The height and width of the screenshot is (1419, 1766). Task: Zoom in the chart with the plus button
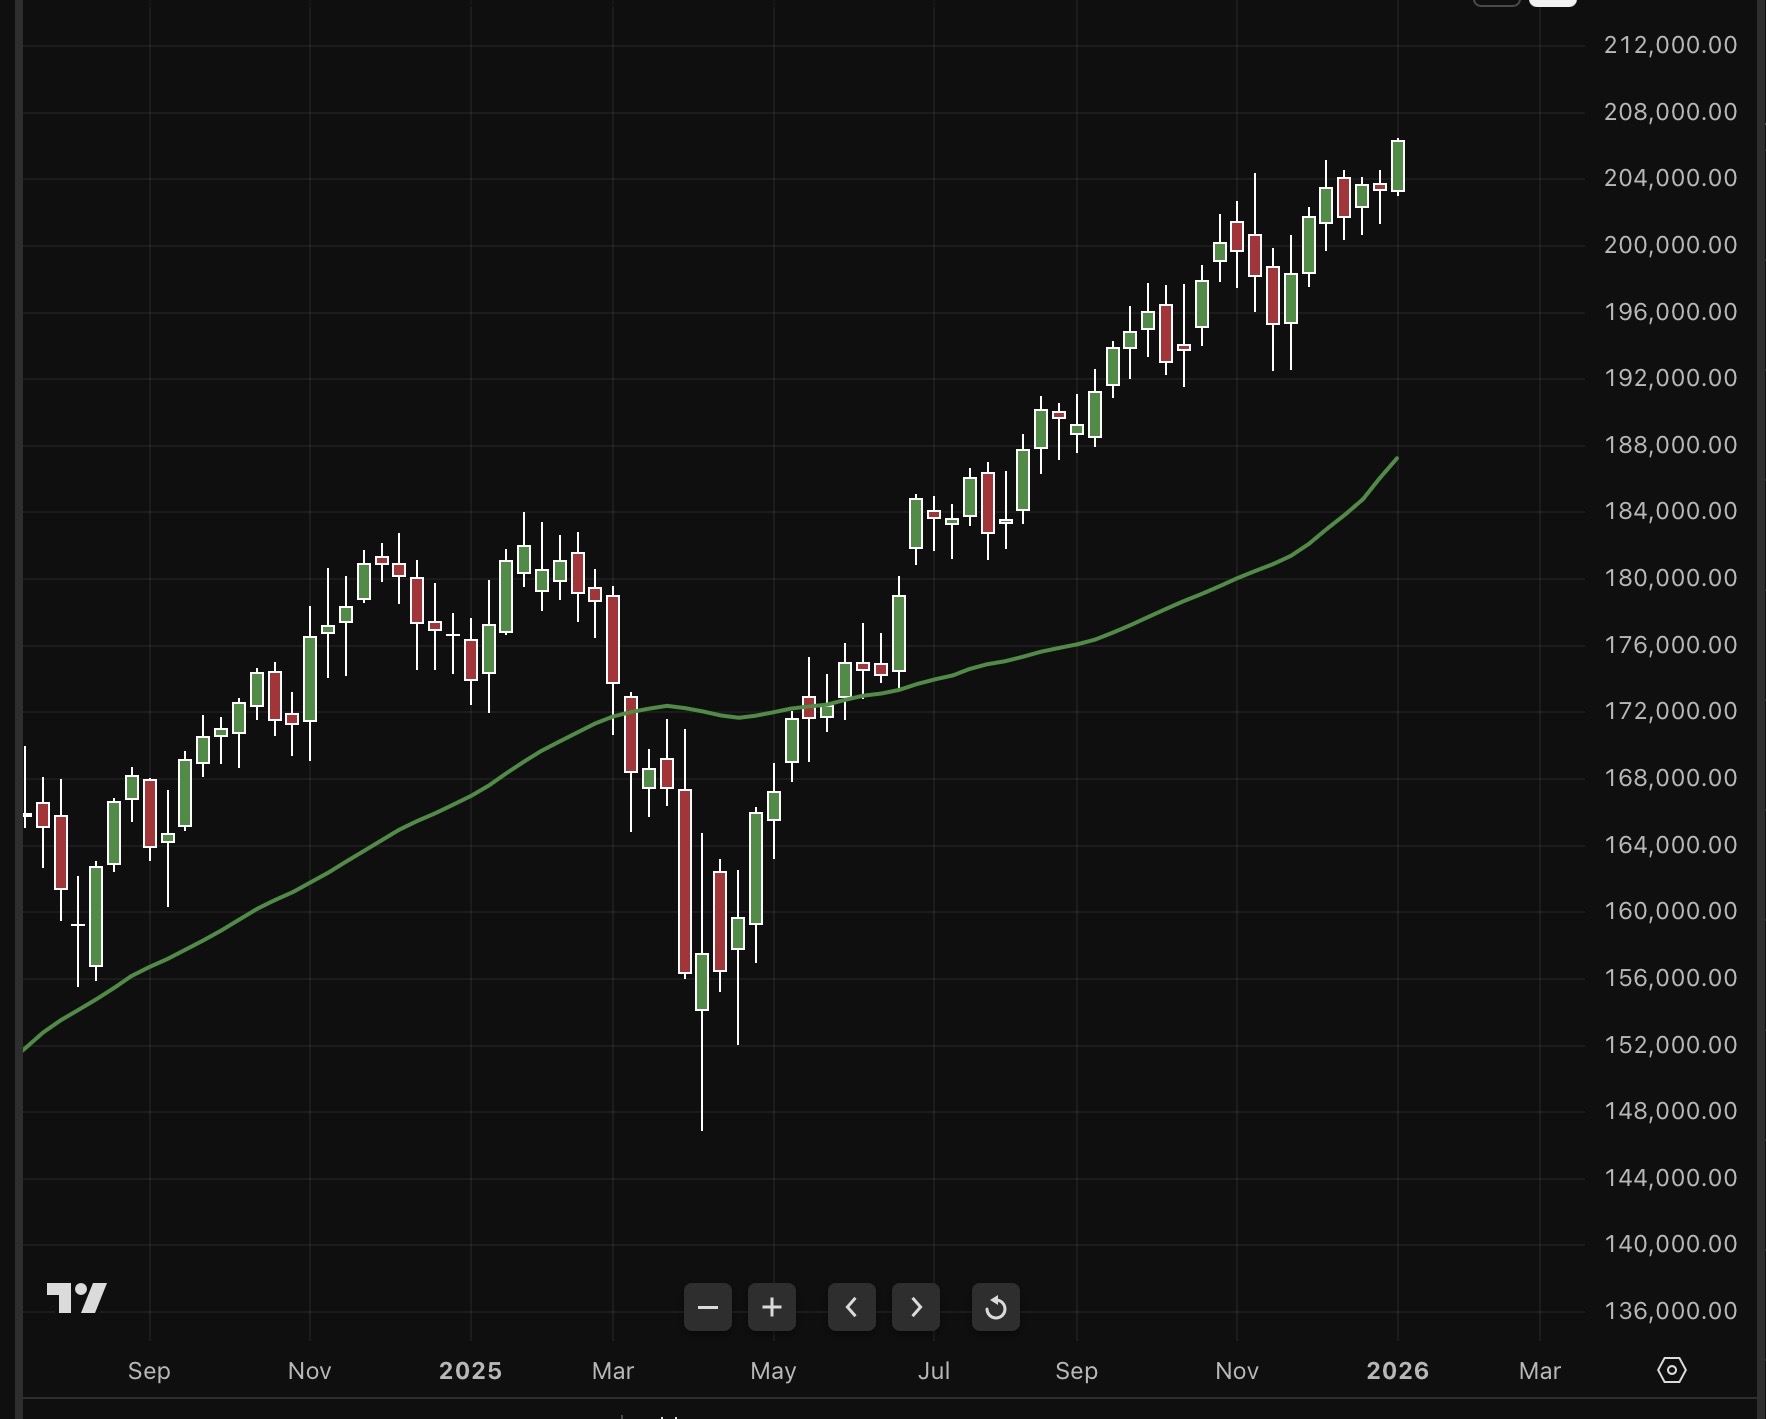[772, 1307]
